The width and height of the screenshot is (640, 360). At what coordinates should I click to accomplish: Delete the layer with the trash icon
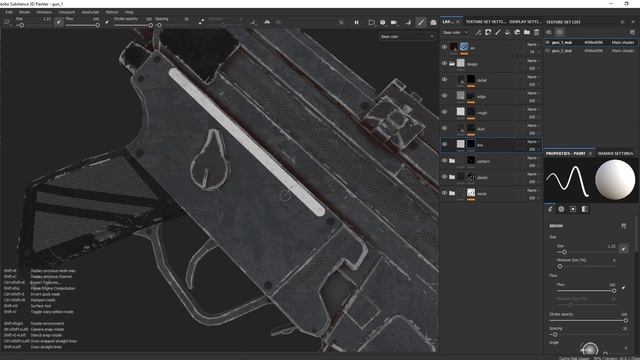(537, 32)
